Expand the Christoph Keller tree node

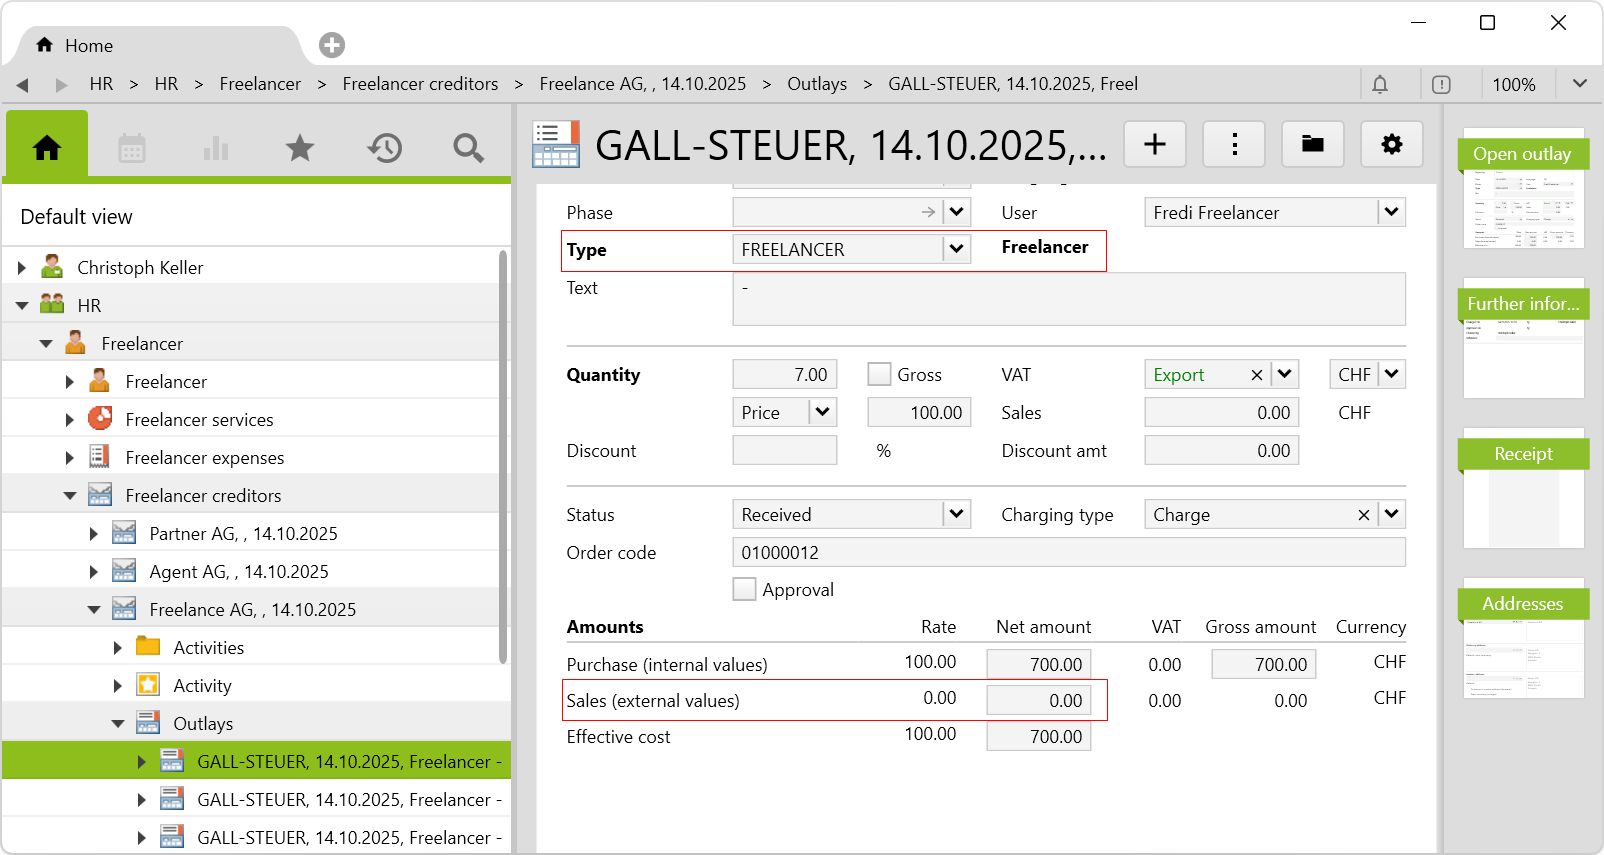[x=22, y=268]
